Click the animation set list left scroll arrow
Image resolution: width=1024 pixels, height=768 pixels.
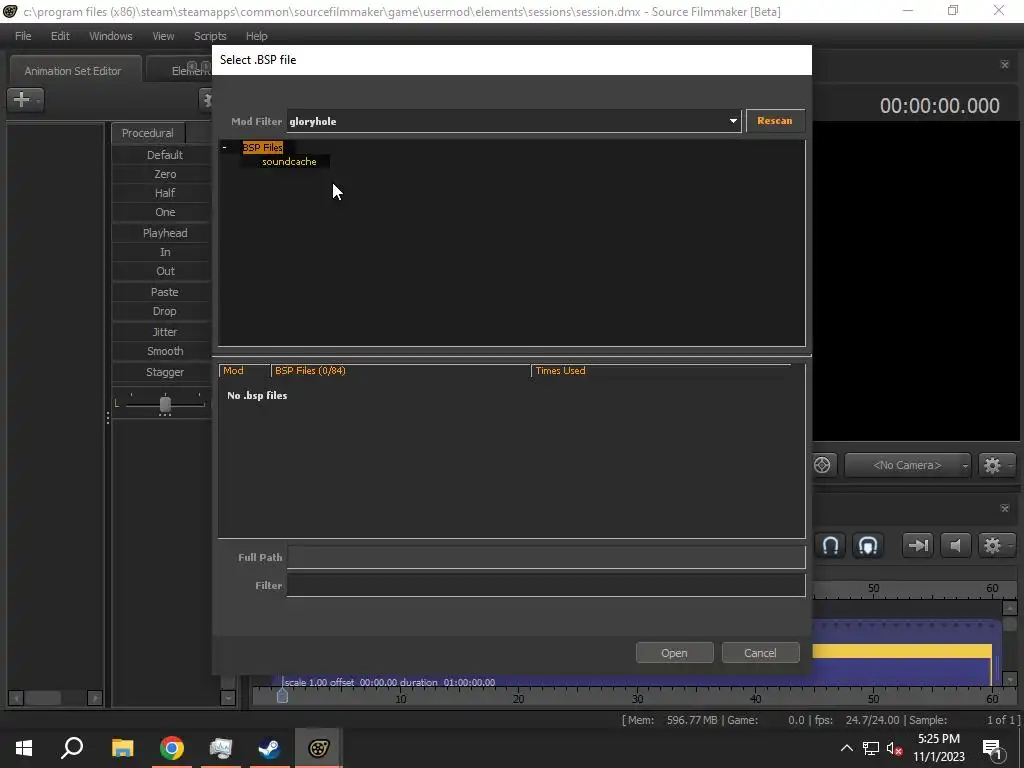[16, 698]
